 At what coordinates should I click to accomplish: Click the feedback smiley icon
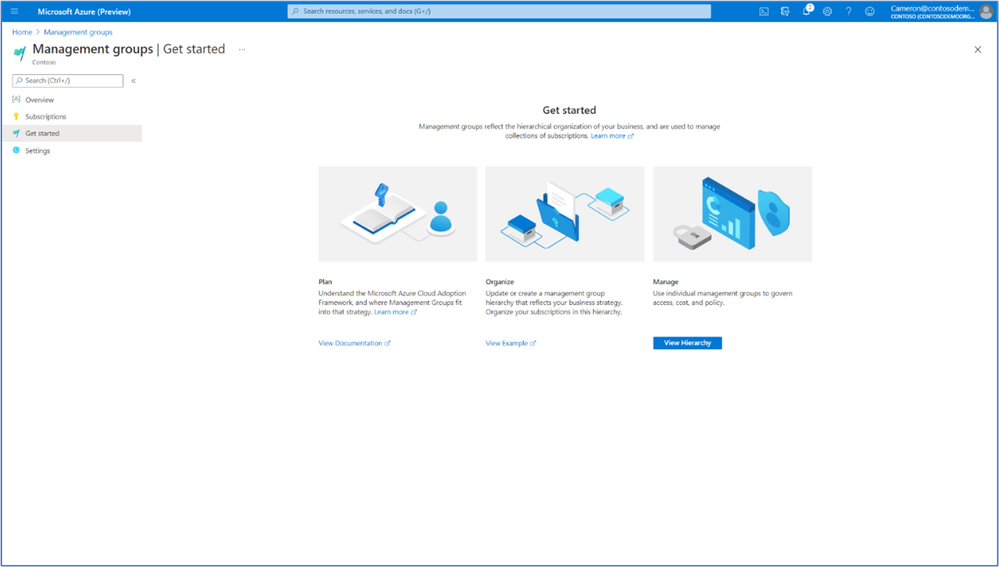[x=870, y=11]
